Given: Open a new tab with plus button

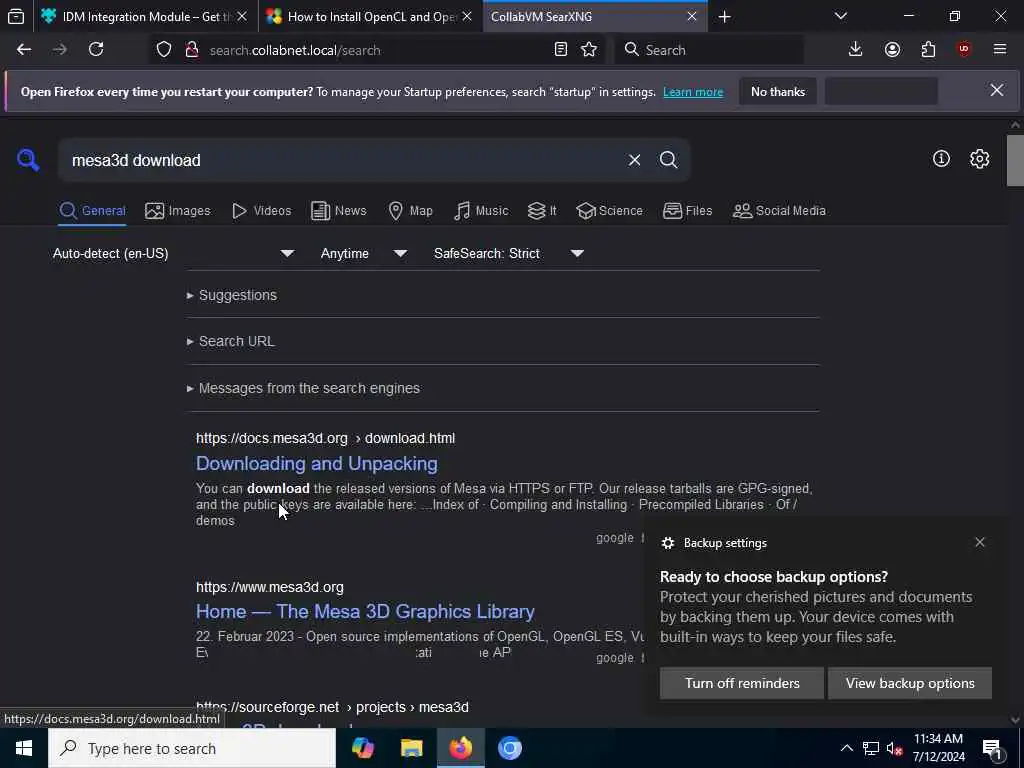Looking at the screenshot, I should 724,17.
